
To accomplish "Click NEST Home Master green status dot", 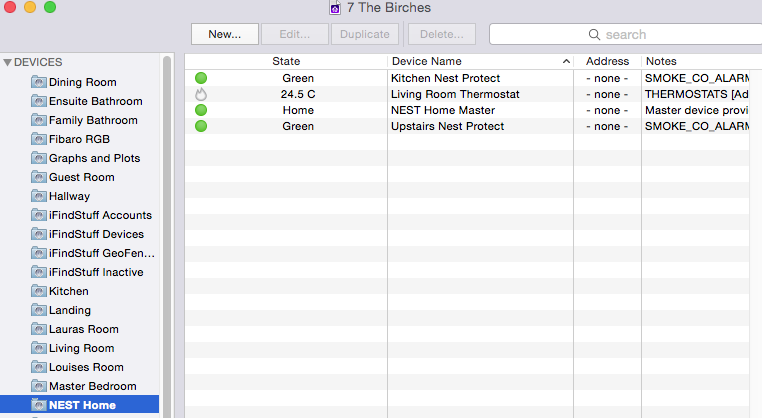I will click(x=201, y=110).
